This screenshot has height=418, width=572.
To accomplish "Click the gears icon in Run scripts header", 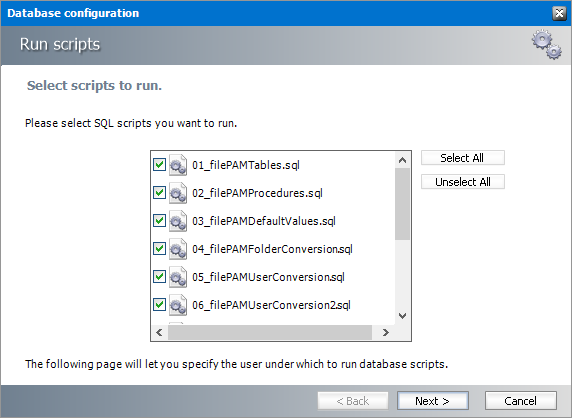I will point(546,45).
